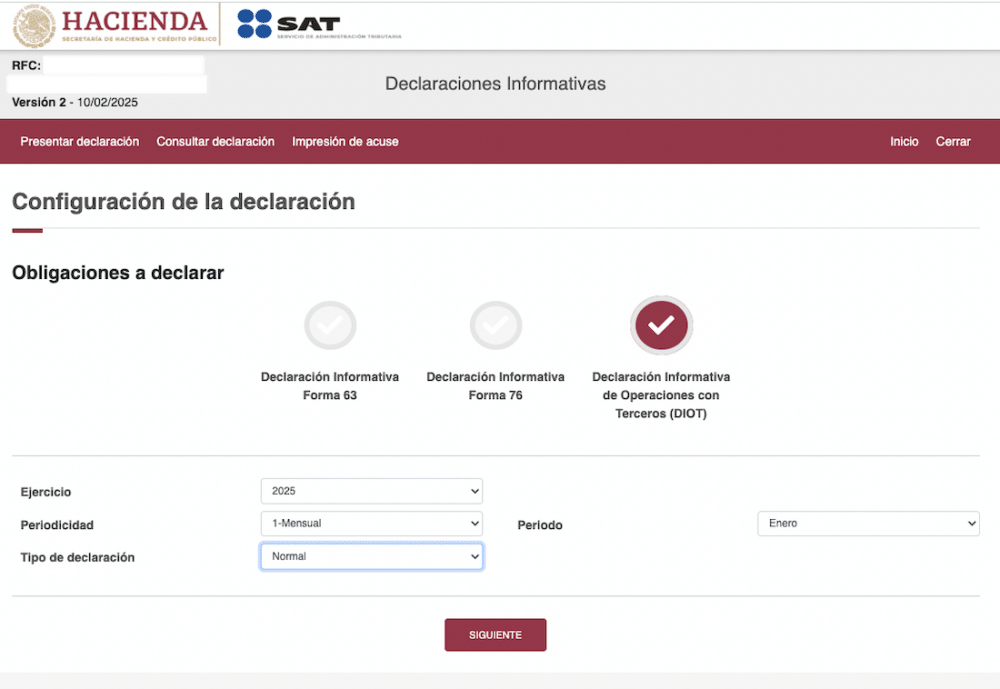Click the Configuración de la declaración heading
Image resolution: width=1000 pixels, height=689 pixels.
pyautogui.click(x=184, y=202)
